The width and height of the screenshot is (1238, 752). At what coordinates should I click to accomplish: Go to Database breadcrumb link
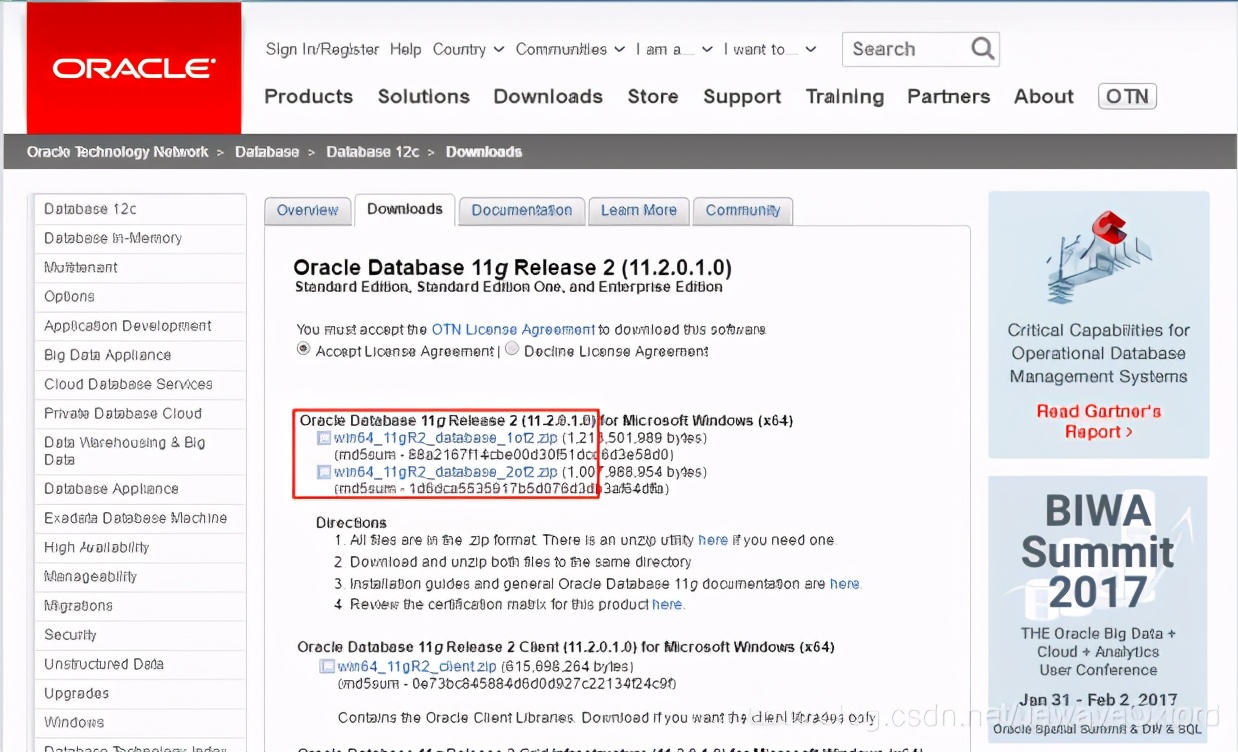click(267, 152)
